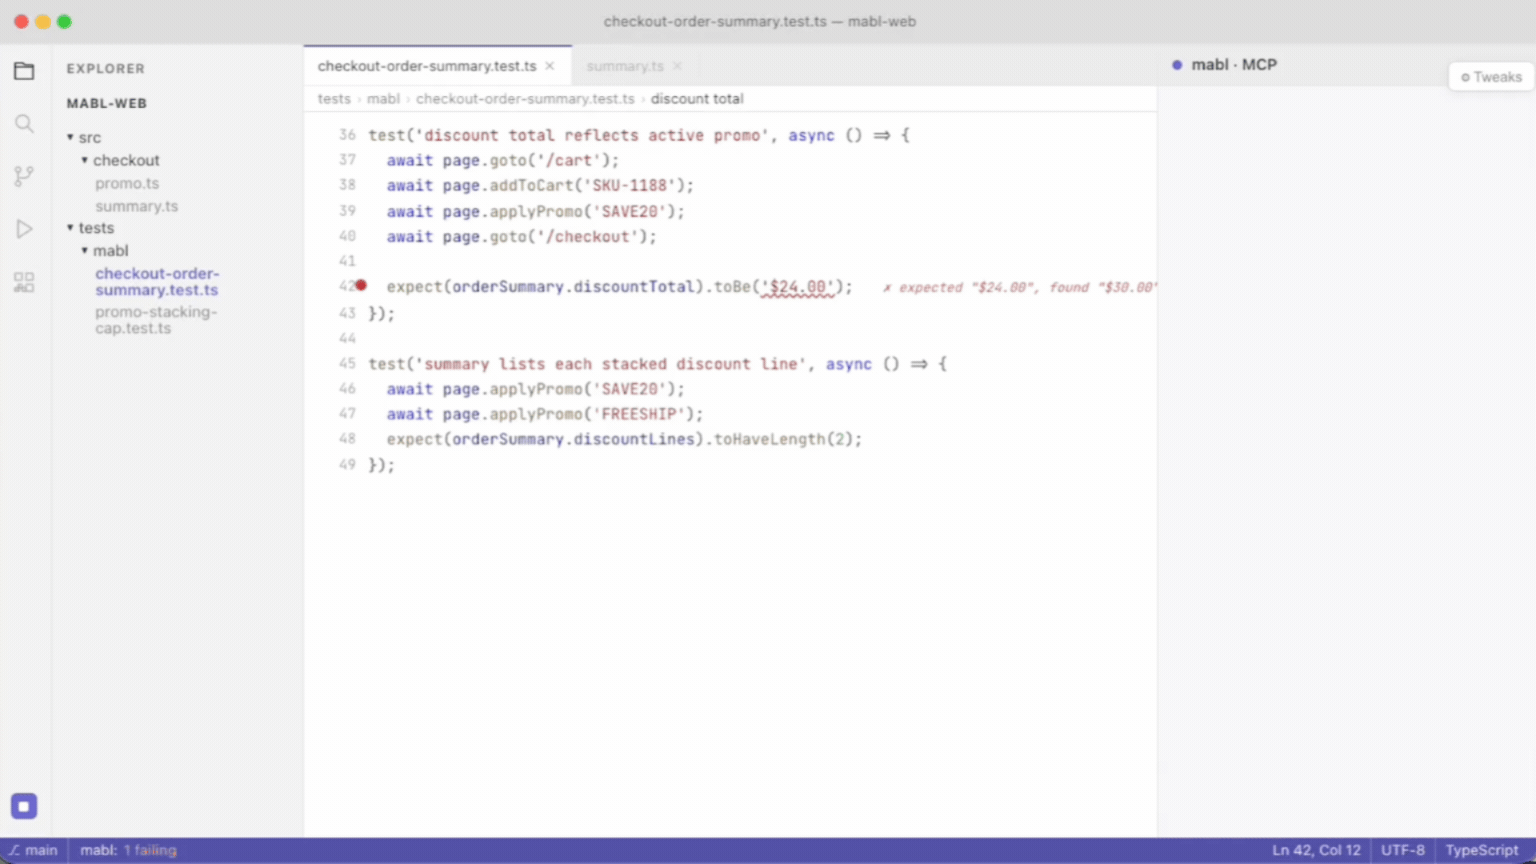Click toHaveLength(2) on line 48
Screen dimensions: 1536x864
pyautogui.click(x=783, y=439)
